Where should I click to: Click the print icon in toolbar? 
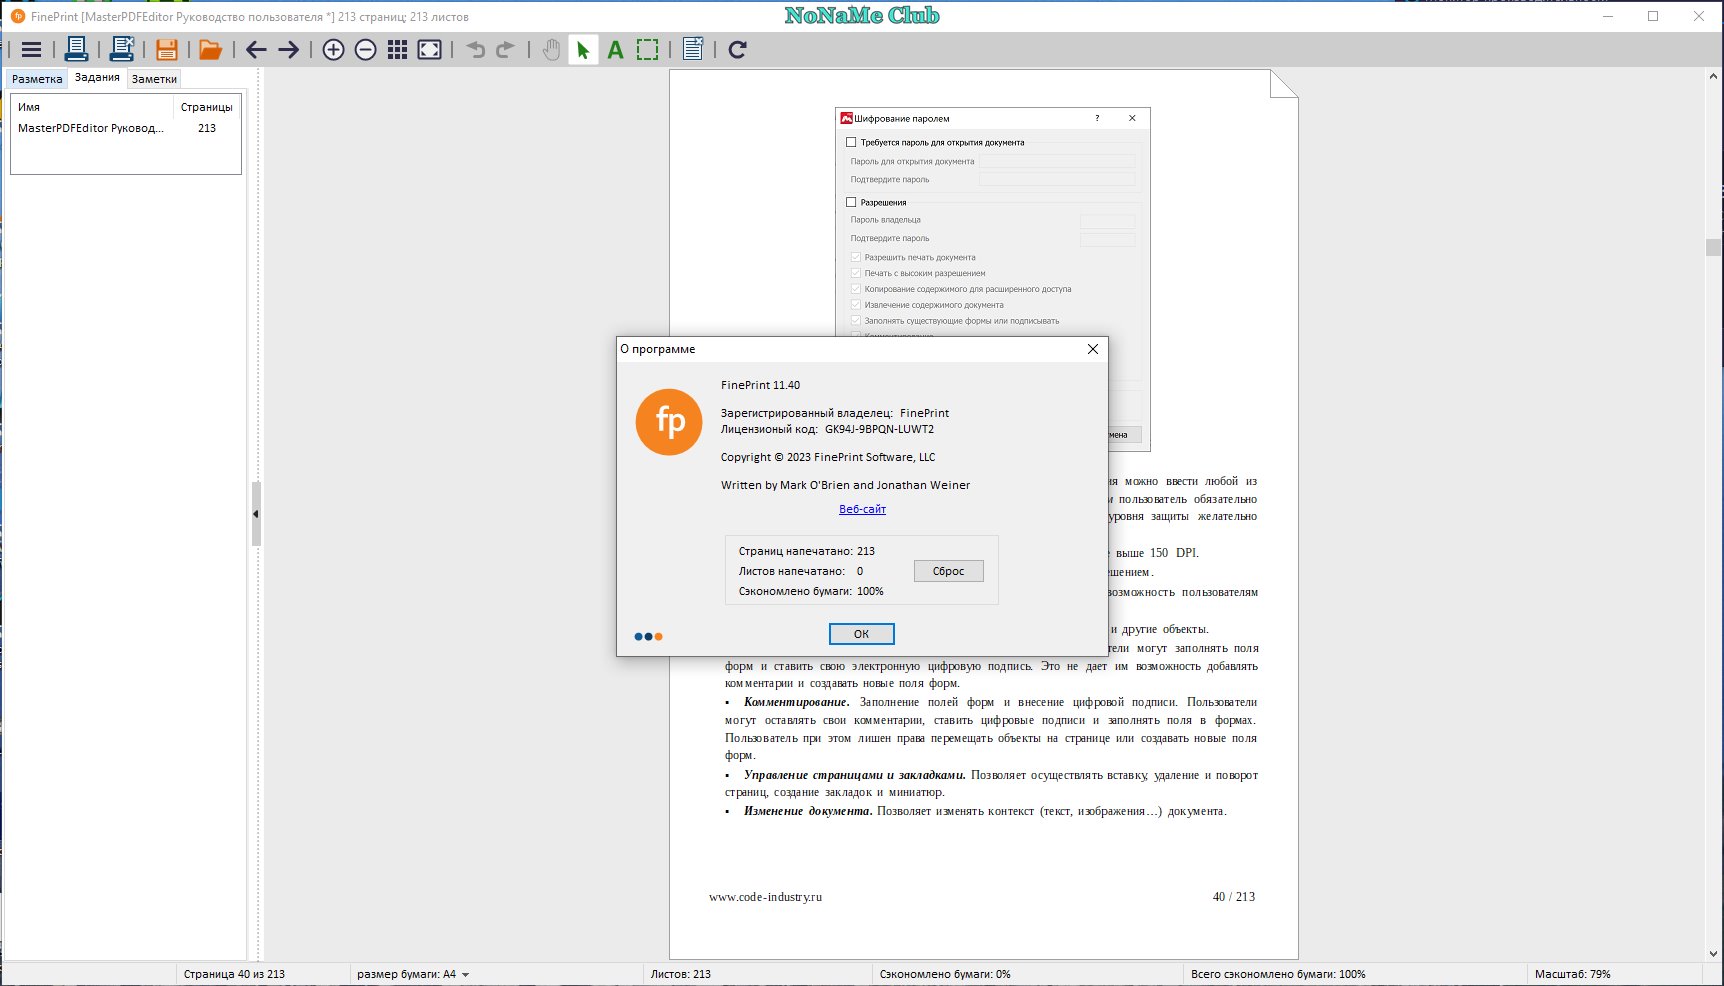tap(76, 49)
